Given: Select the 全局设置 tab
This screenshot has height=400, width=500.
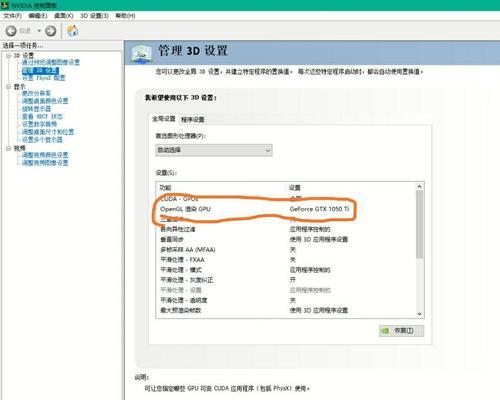Looking at the screenshot, I should tap(164, 119).
